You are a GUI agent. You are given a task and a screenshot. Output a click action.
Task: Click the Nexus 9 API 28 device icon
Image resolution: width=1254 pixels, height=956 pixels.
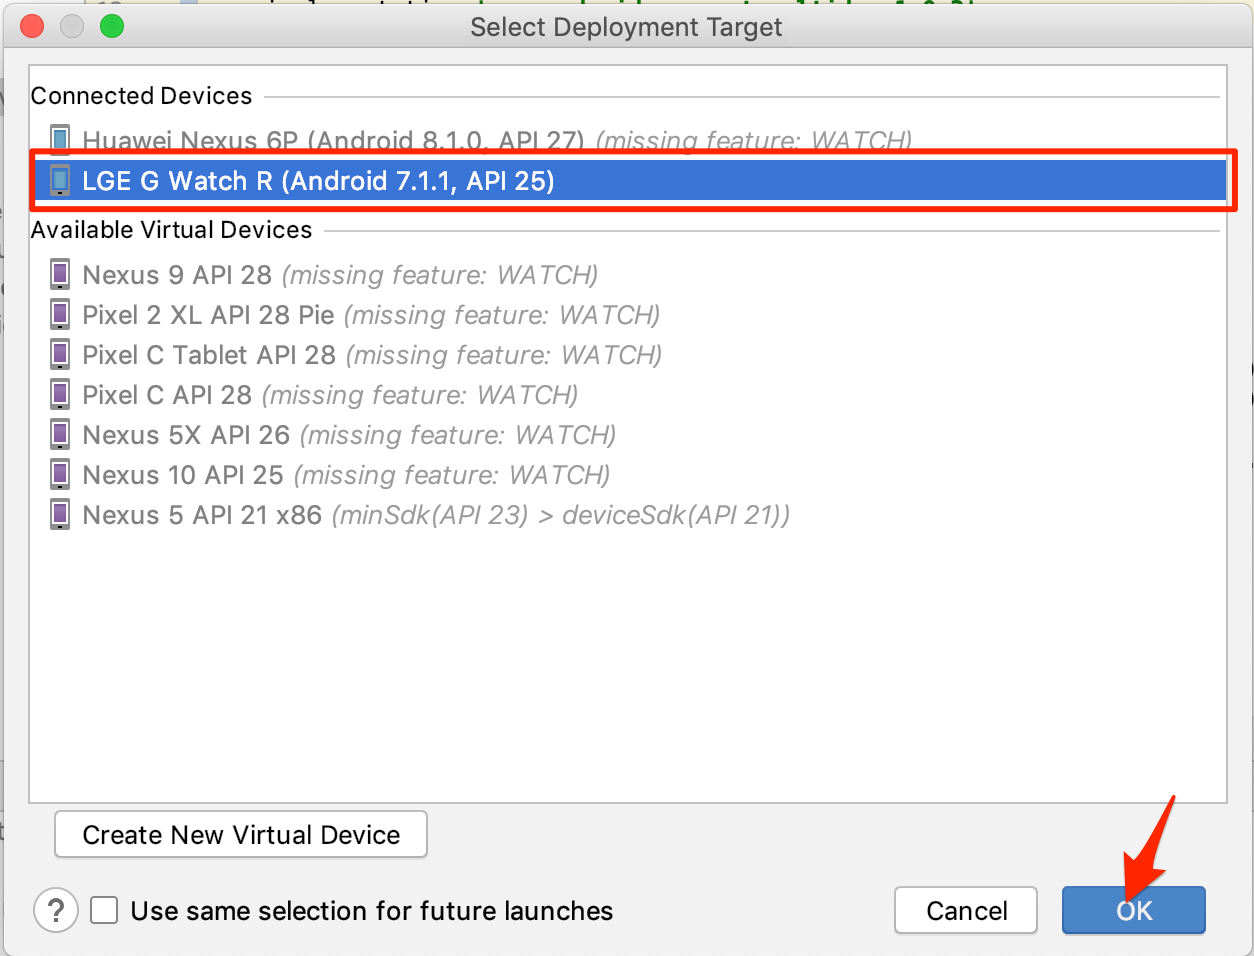(x=60, y=274)
